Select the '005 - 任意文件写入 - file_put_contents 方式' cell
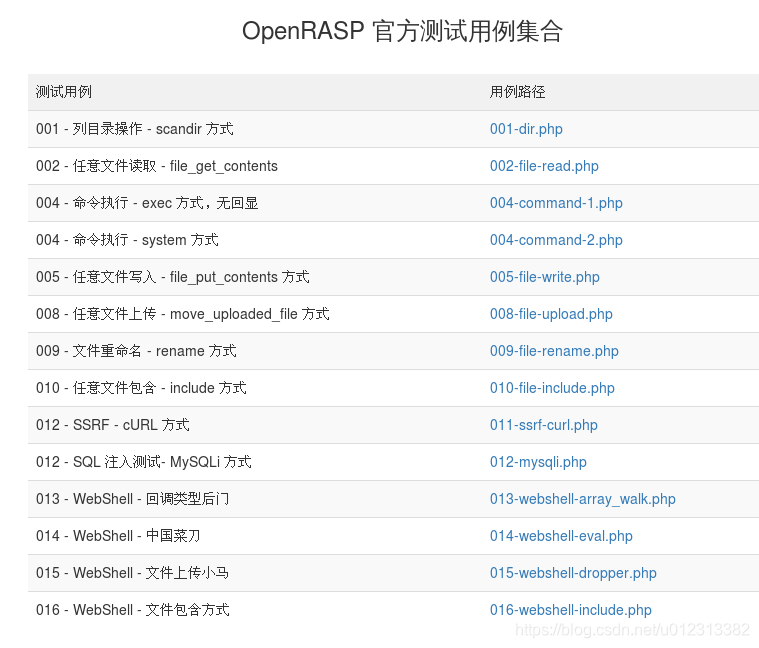The image size is (759, 648). click(255, 277)
